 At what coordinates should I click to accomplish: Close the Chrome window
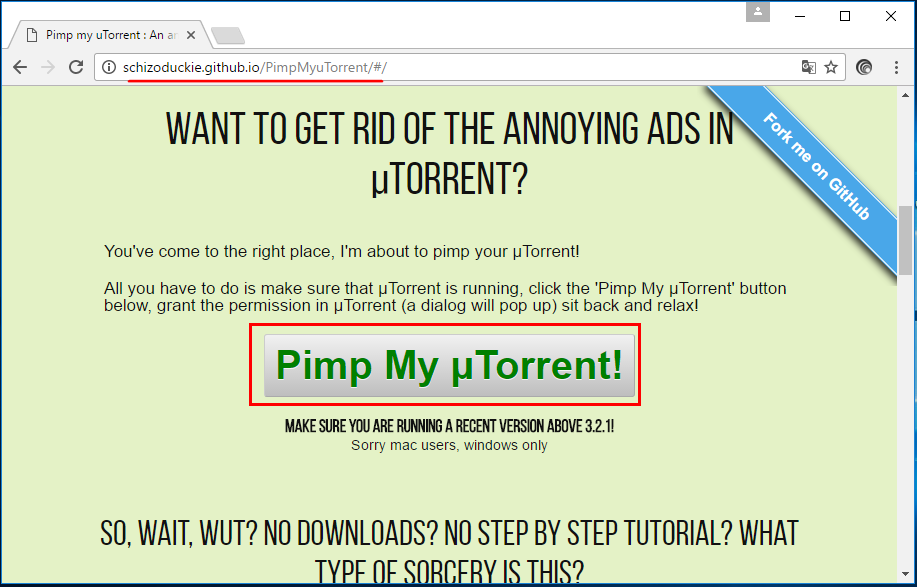(x=891, y=16)
